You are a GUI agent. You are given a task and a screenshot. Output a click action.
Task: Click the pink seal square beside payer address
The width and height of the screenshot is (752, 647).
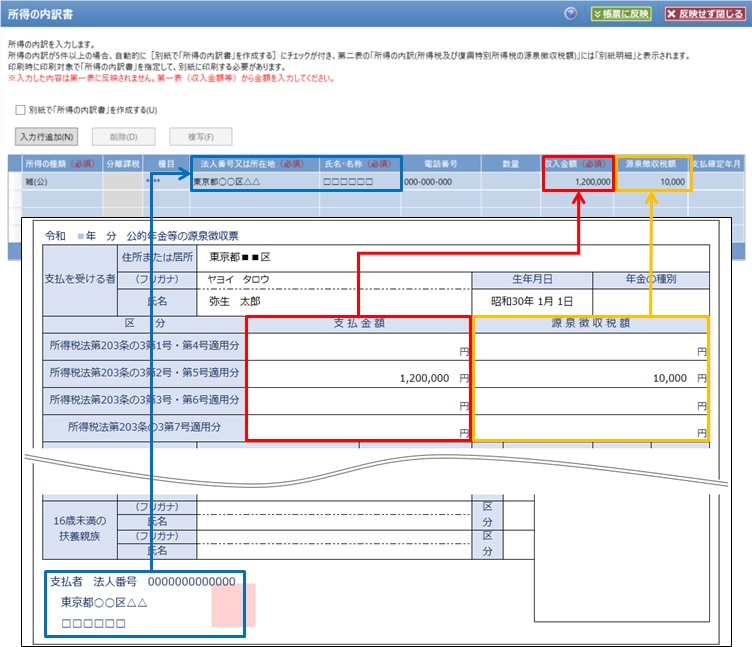tap(233, 605)
